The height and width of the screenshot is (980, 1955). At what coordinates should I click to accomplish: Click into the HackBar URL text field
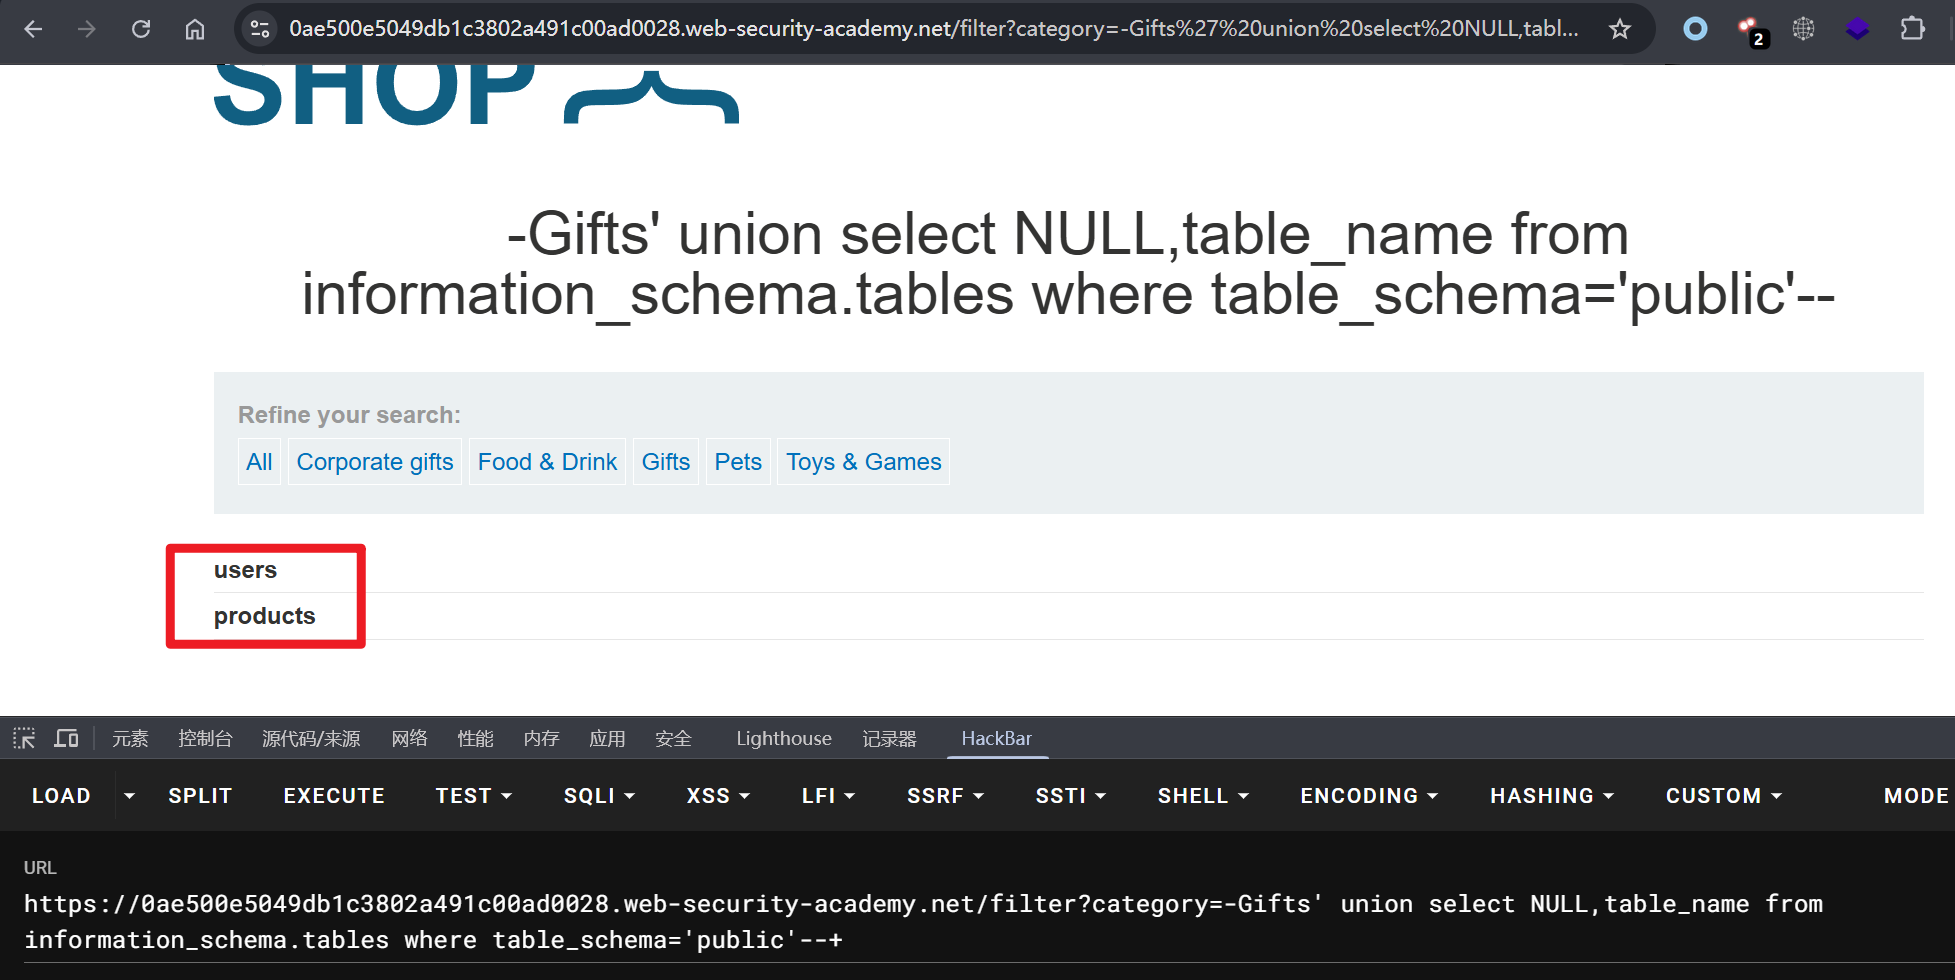900,922
